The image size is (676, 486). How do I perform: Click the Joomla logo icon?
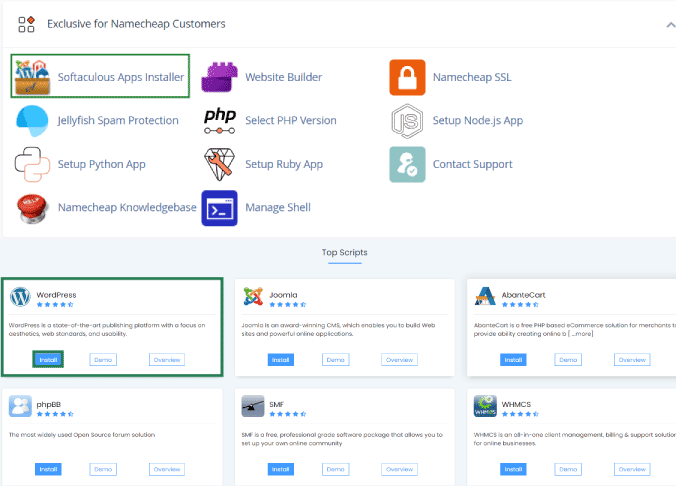253,297
